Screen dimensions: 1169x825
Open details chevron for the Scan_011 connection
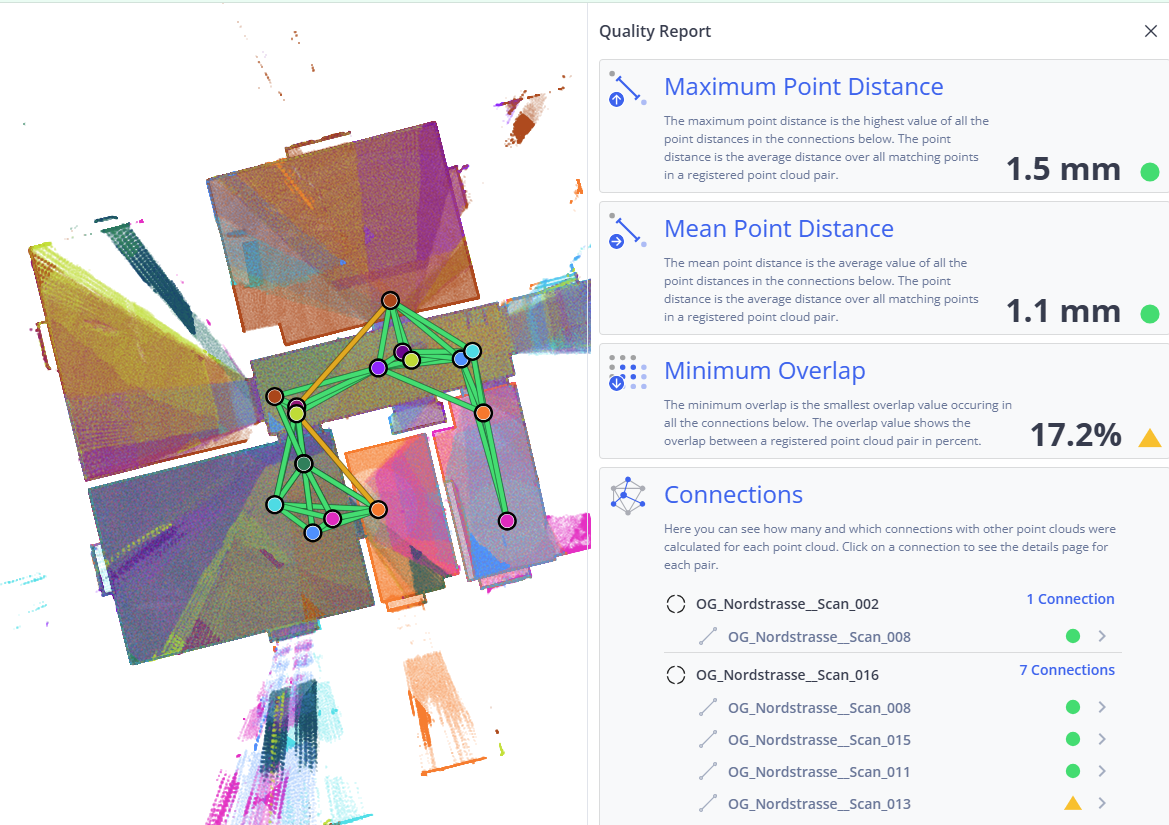1102,772
